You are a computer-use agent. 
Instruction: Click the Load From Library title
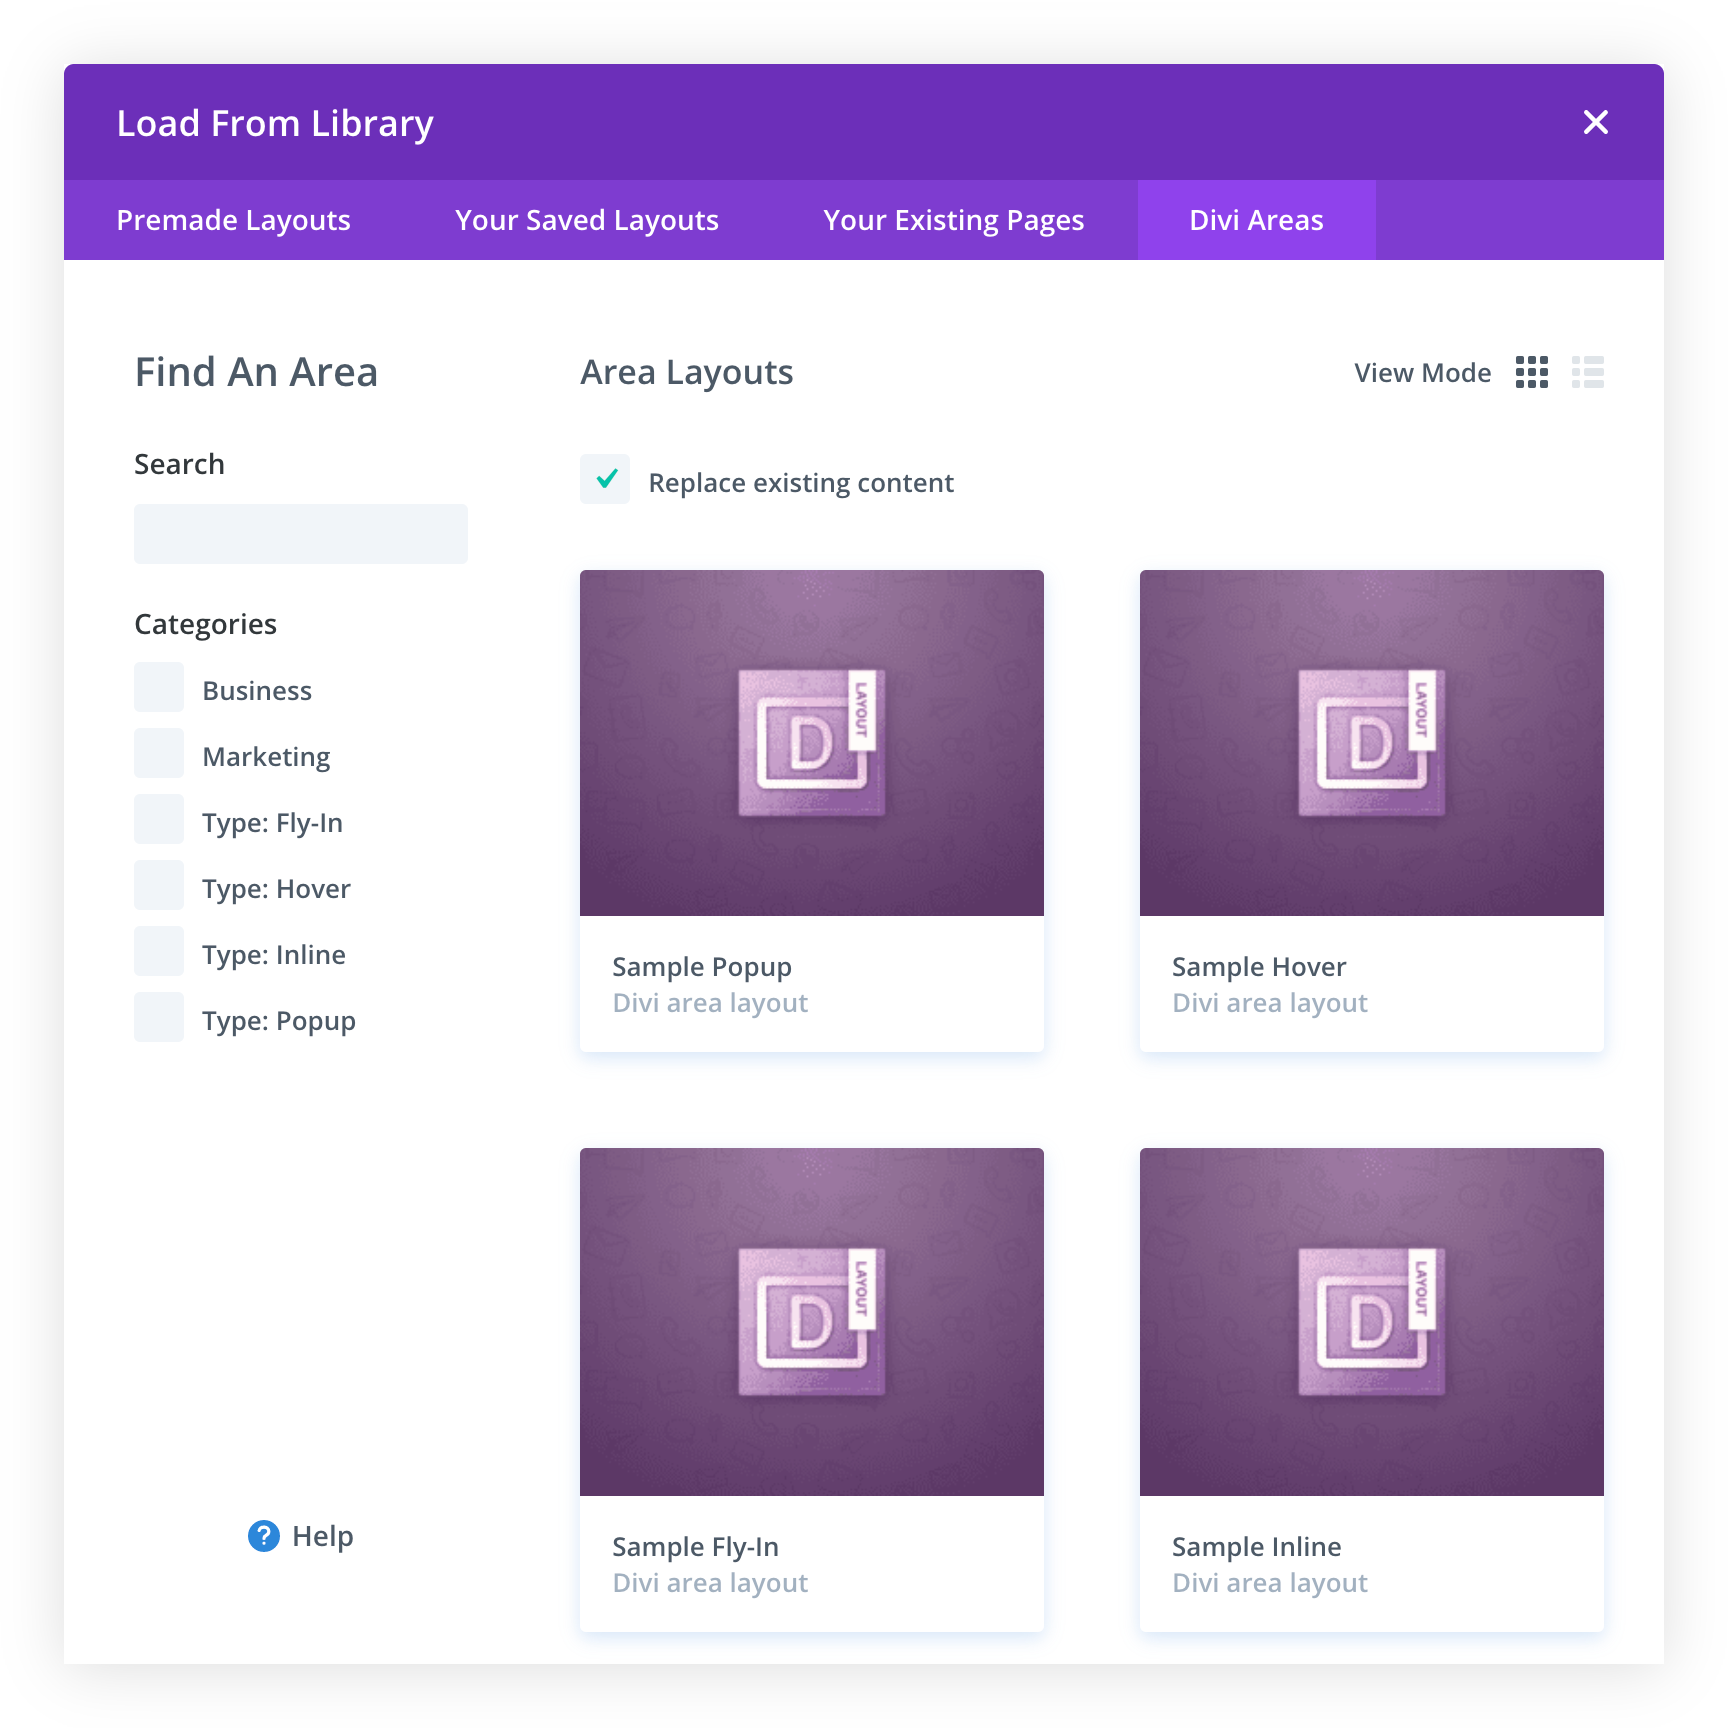275,123
